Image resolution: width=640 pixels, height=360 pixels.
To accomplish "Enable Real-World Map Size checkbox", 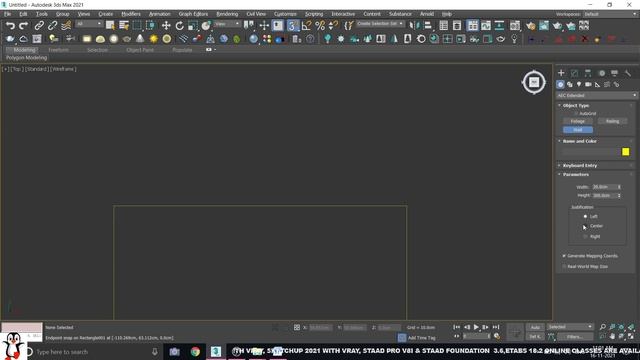I will 564,267.
